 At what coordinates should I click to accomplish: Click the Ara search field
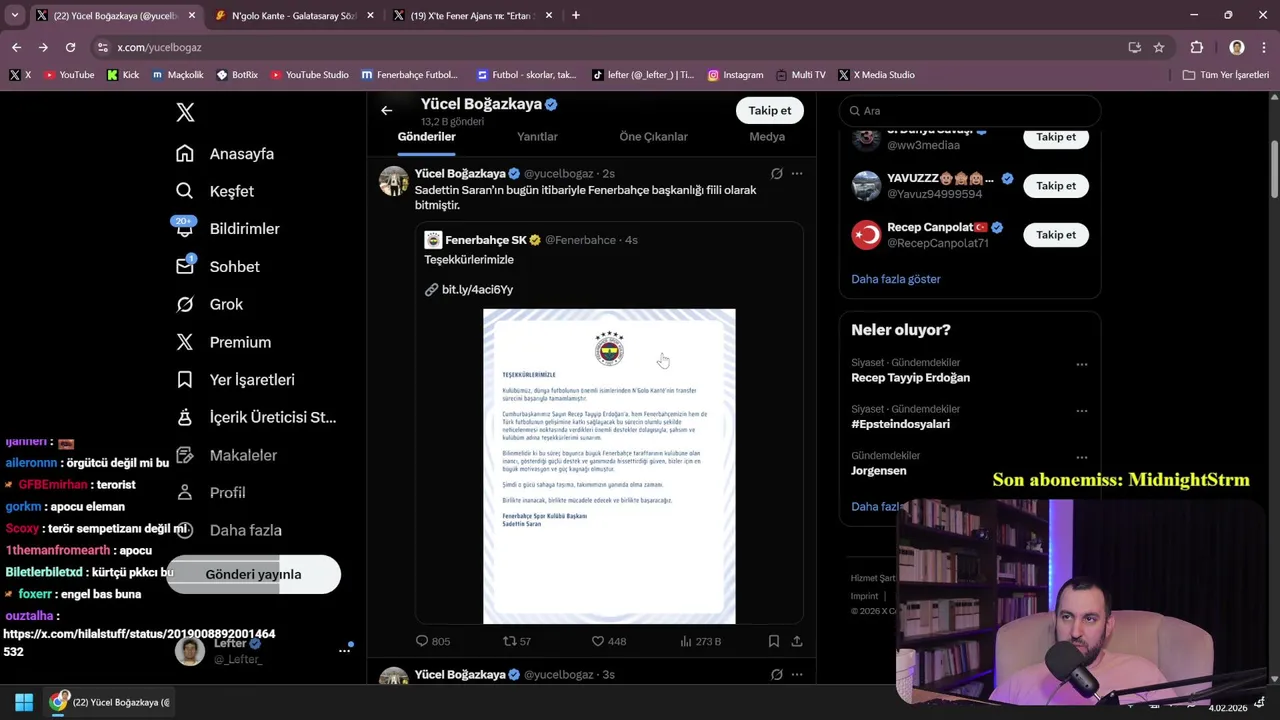pyautogui.click(x=970, y=111)
